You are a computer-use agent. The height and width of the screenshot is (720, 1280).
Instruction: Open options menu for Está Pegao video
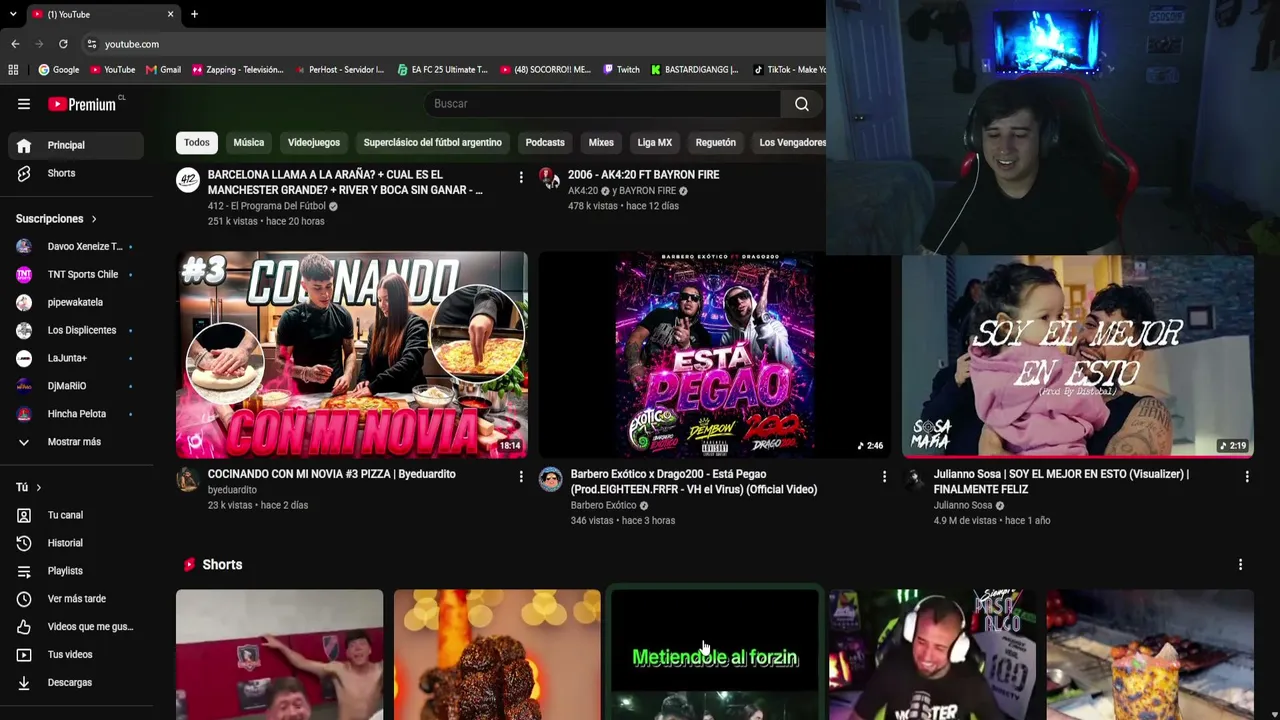click(x=884, y=477)
